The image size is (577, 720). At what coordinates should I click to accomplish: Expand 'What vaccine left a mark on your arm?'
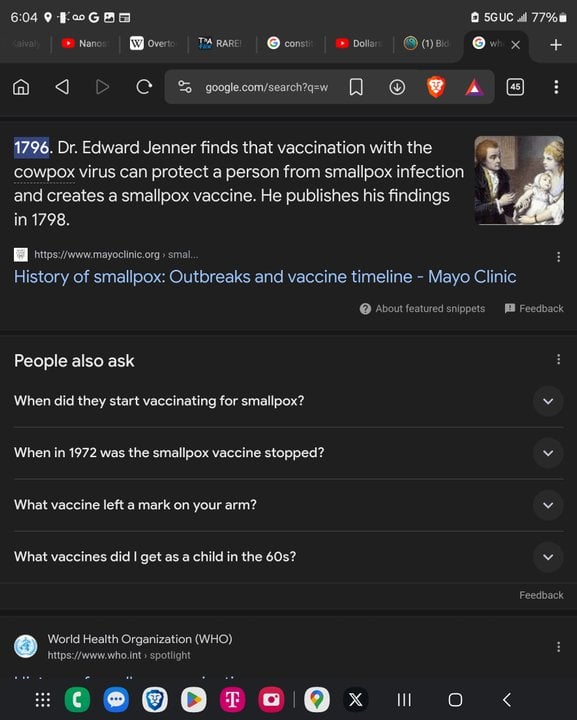click(288, 505)
